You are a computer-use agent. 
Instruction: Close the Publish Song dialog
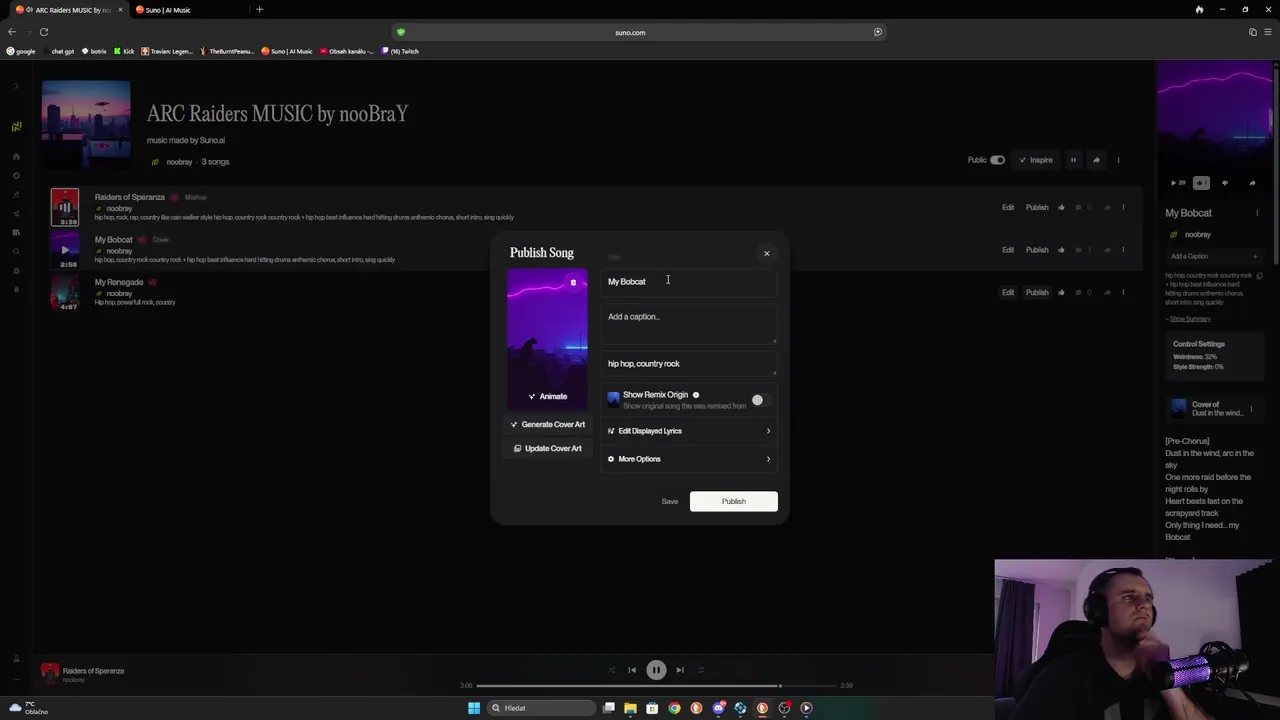click(767, 253)
